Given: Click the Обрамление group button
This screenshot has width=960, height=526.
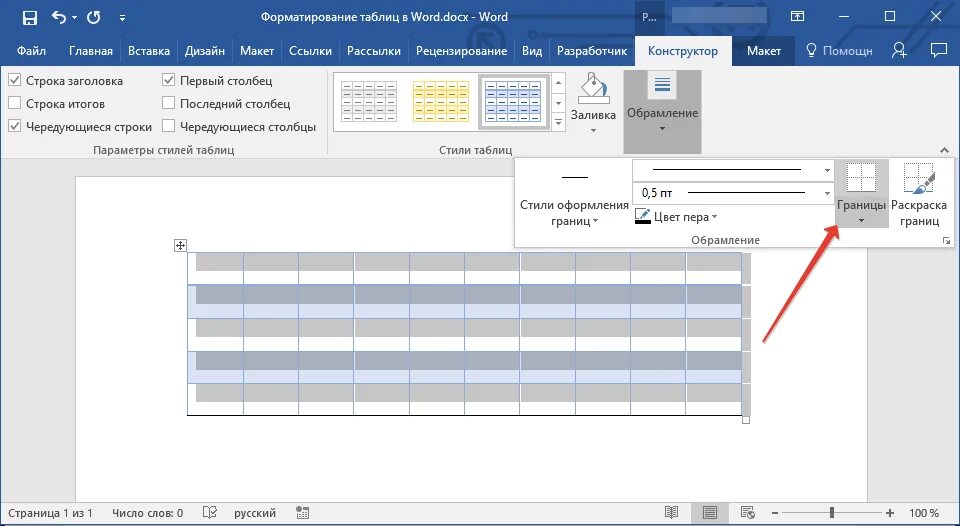Looking at the screenshot, I should click(x=662, y=111).
